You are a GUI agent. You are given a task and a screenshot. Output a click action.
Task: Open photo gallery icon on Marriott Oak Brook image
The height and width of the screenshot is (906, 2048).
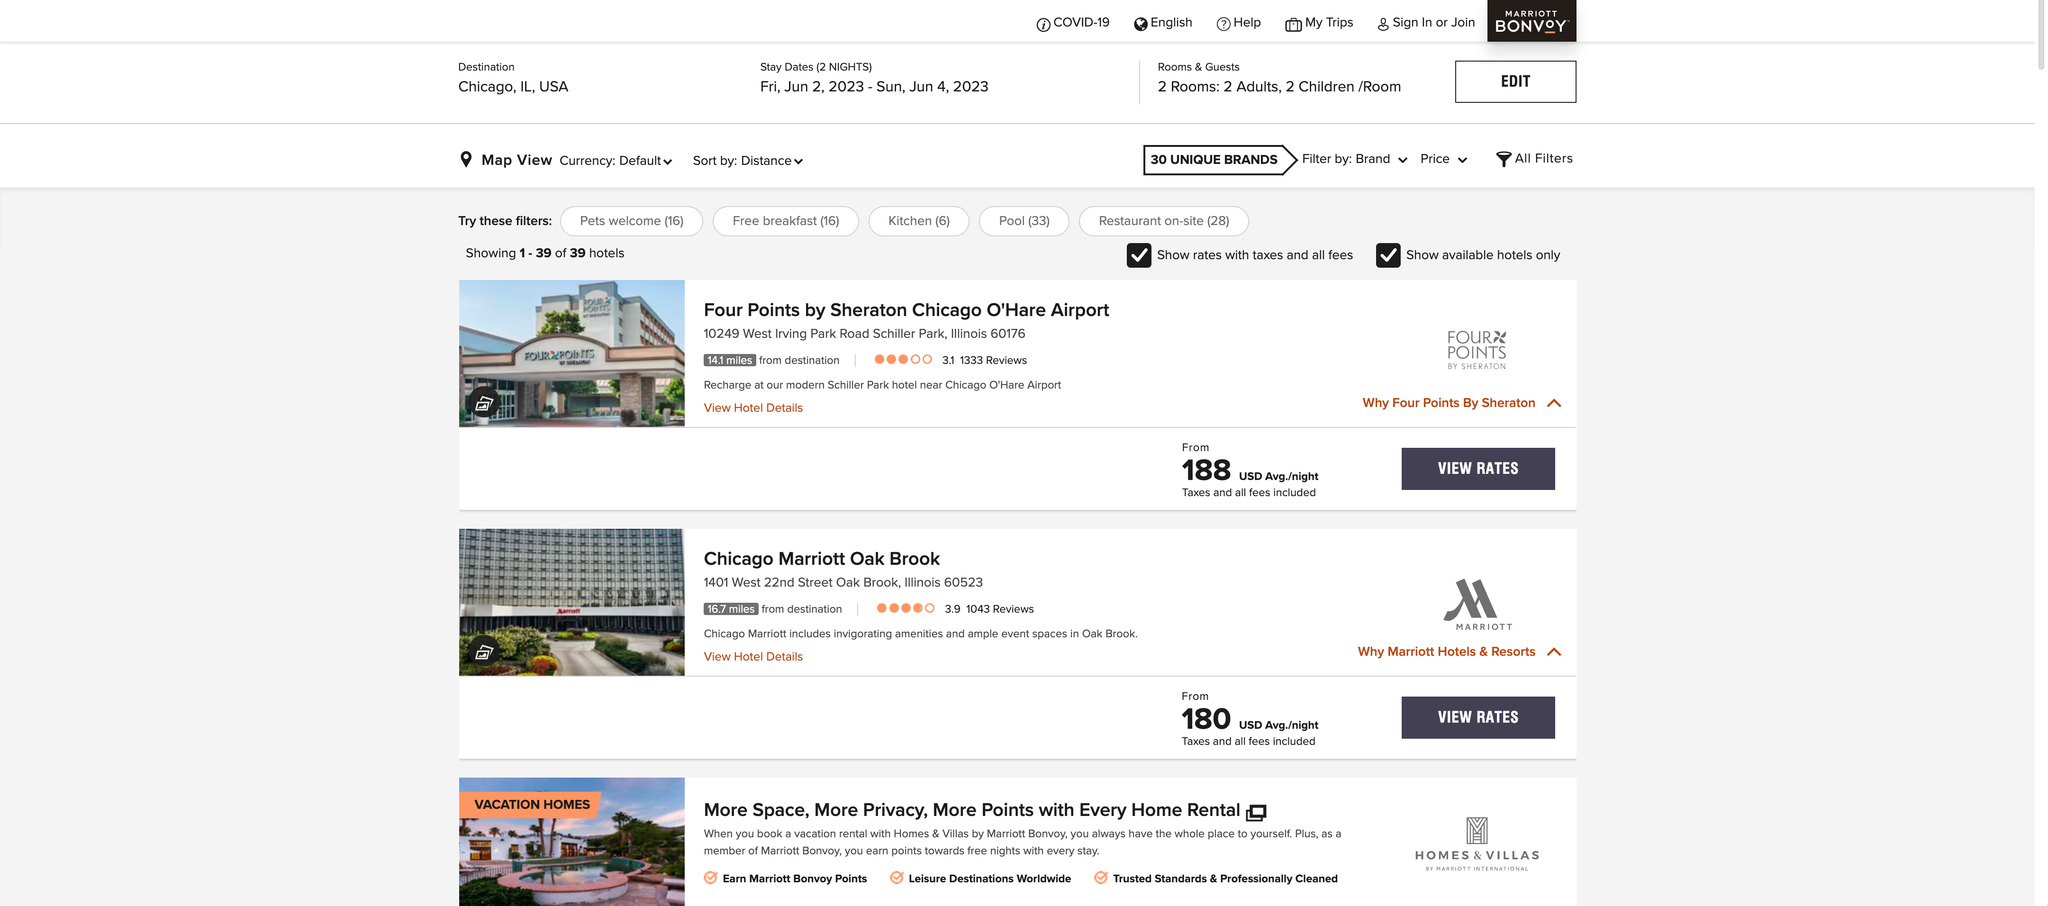tap(484, 652)
